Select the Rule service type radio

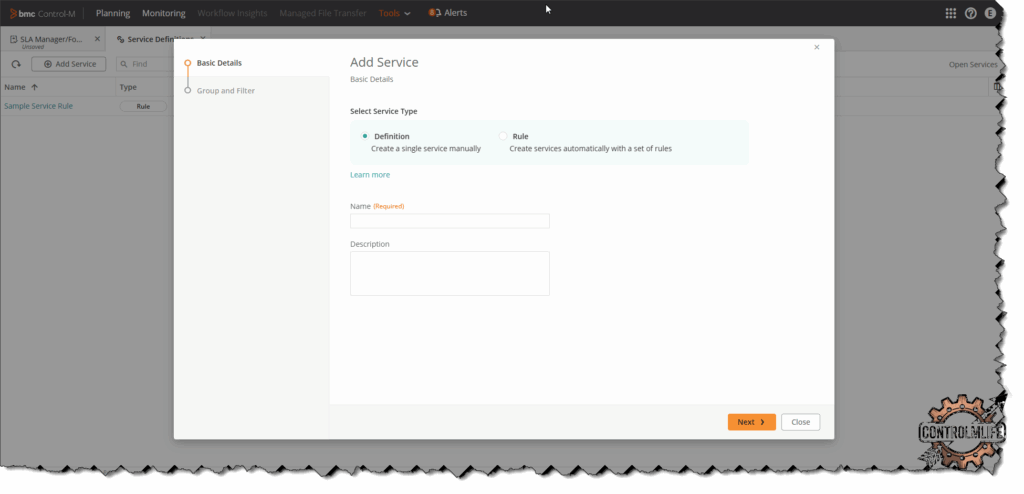[503, 136]
